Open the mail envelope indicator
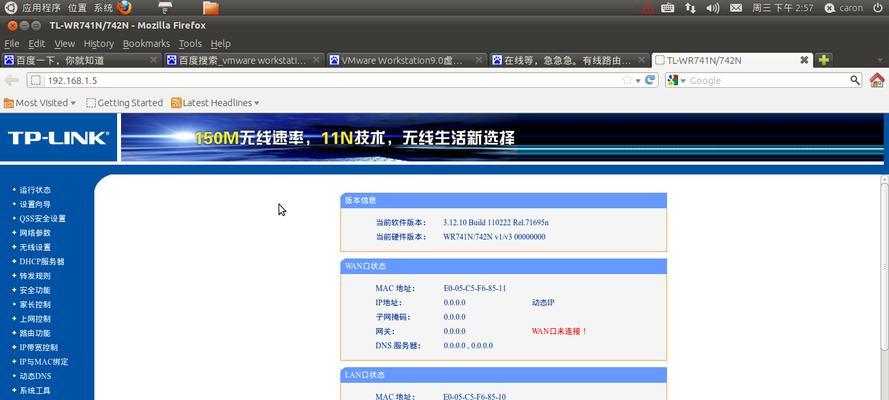 pyautogui.click(x=736, y=8)
